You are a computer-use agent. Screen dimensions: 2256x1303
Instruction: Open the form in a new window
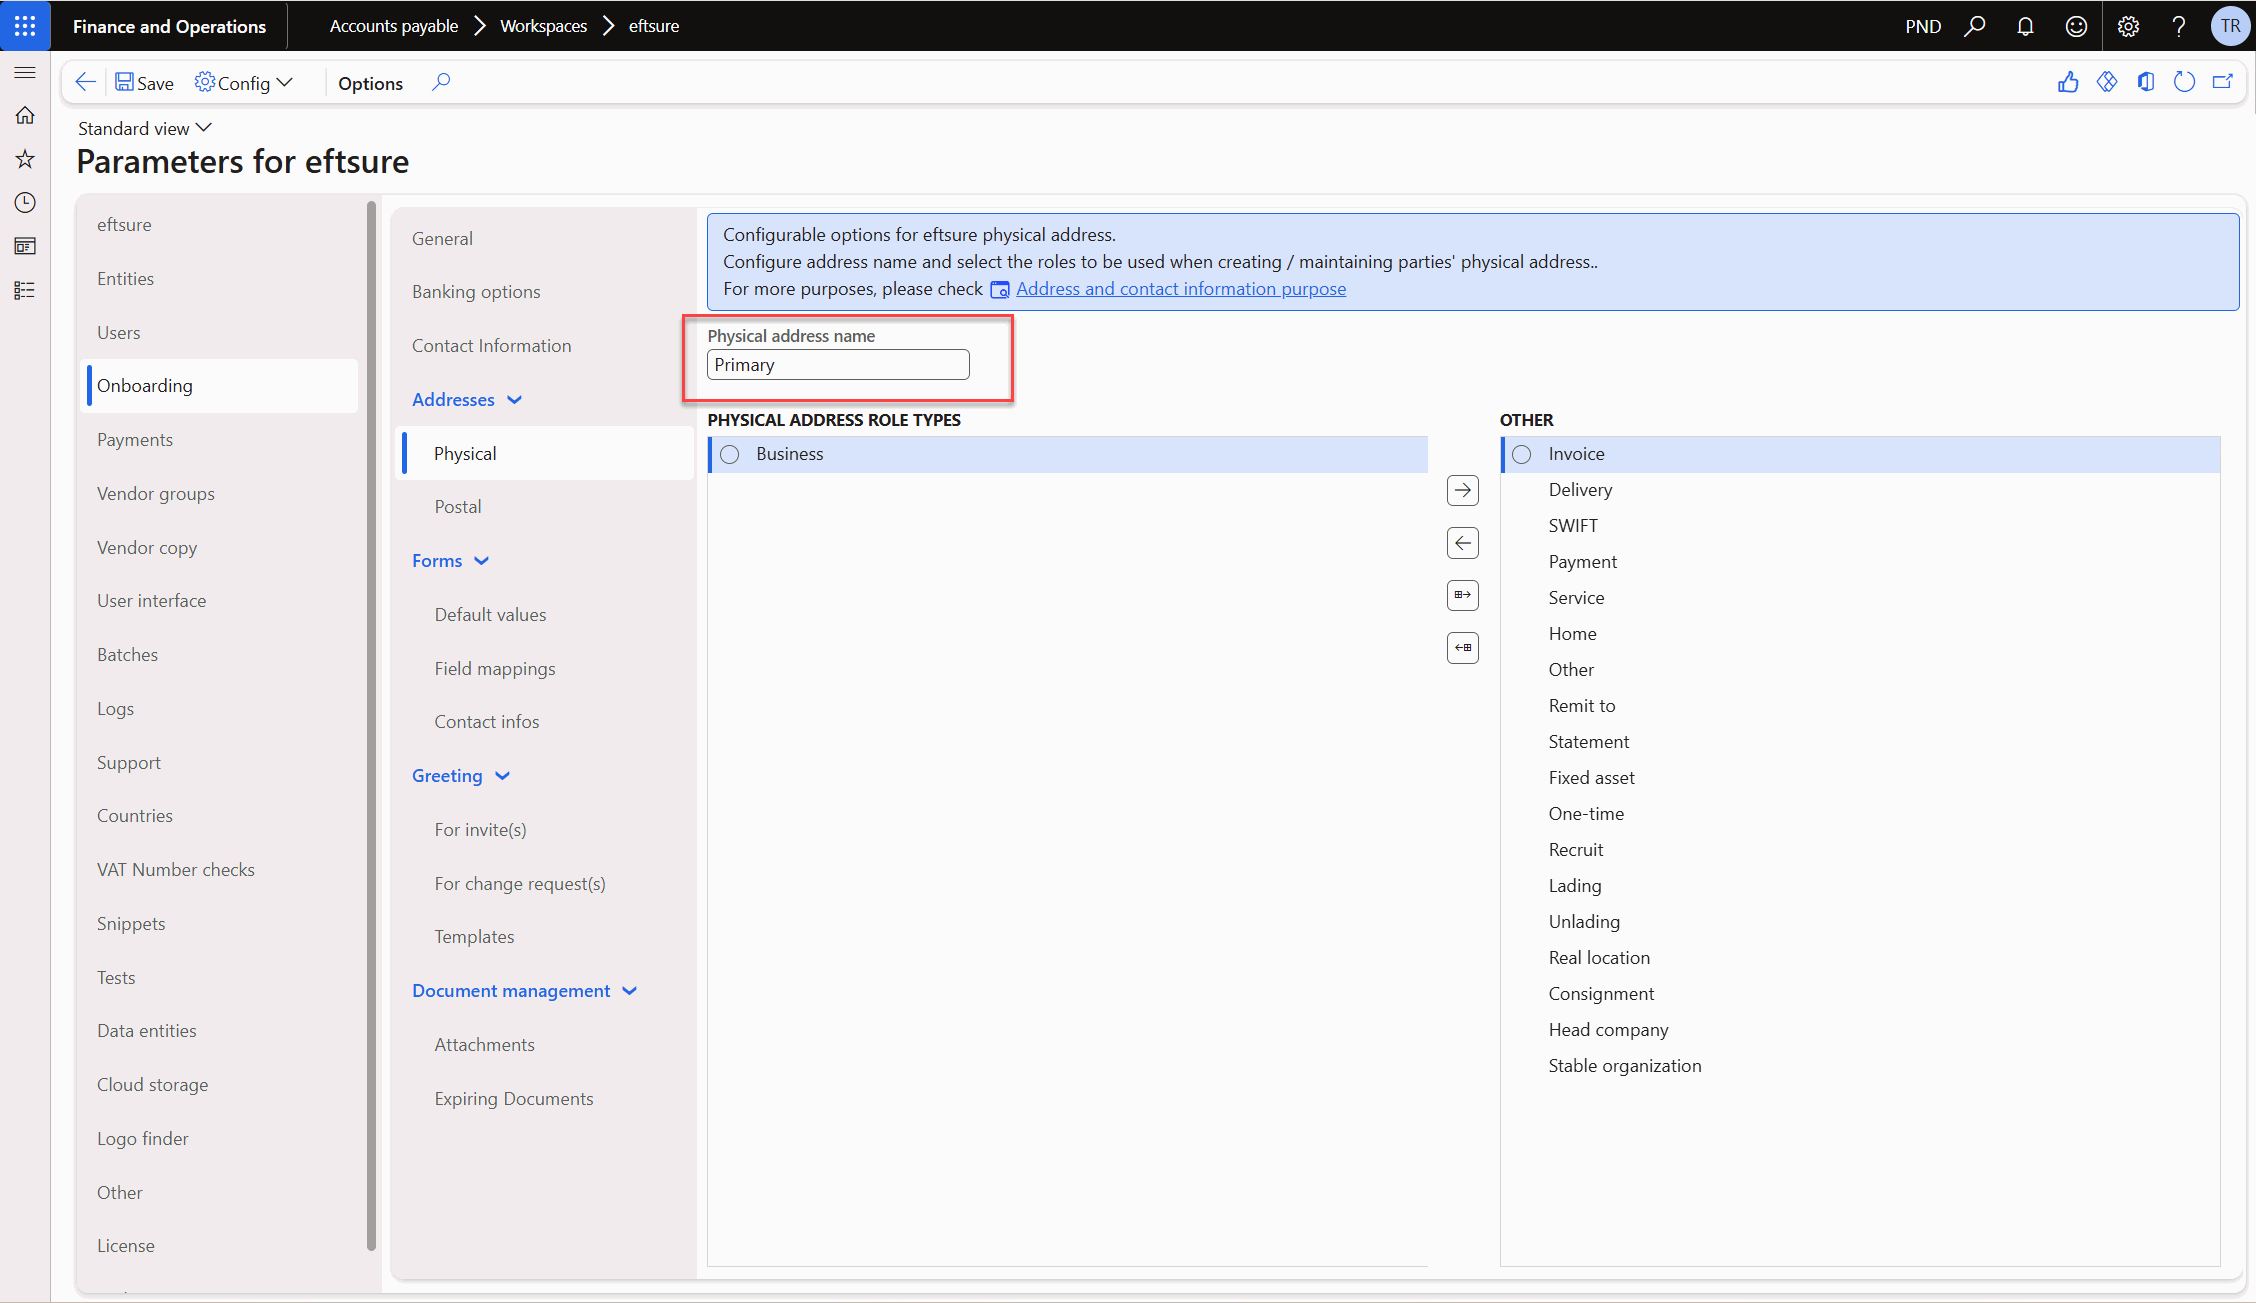(x=2223, y=82)
